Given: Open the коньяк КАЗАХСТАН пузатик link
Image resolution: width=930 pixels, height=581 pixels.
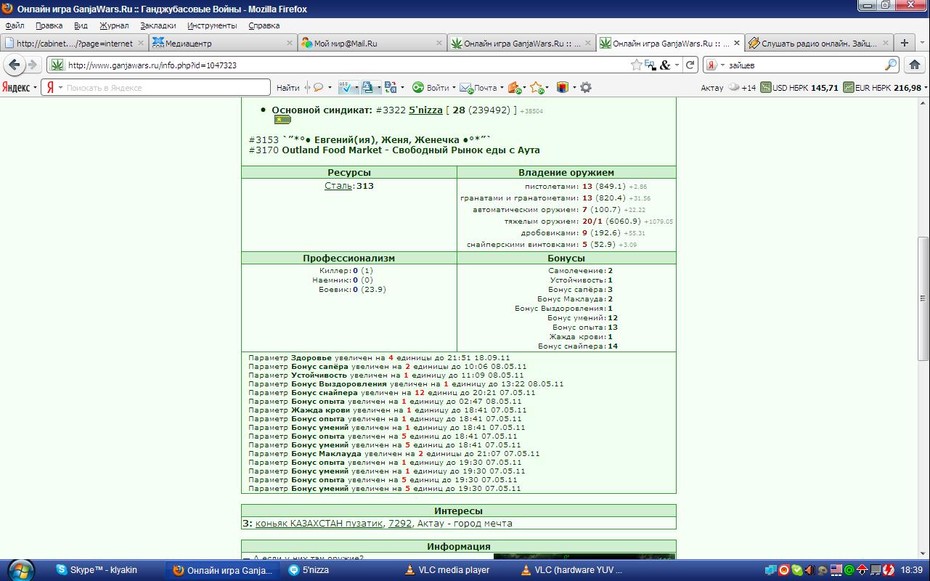Looking at the screenshot, I should 319,523.
